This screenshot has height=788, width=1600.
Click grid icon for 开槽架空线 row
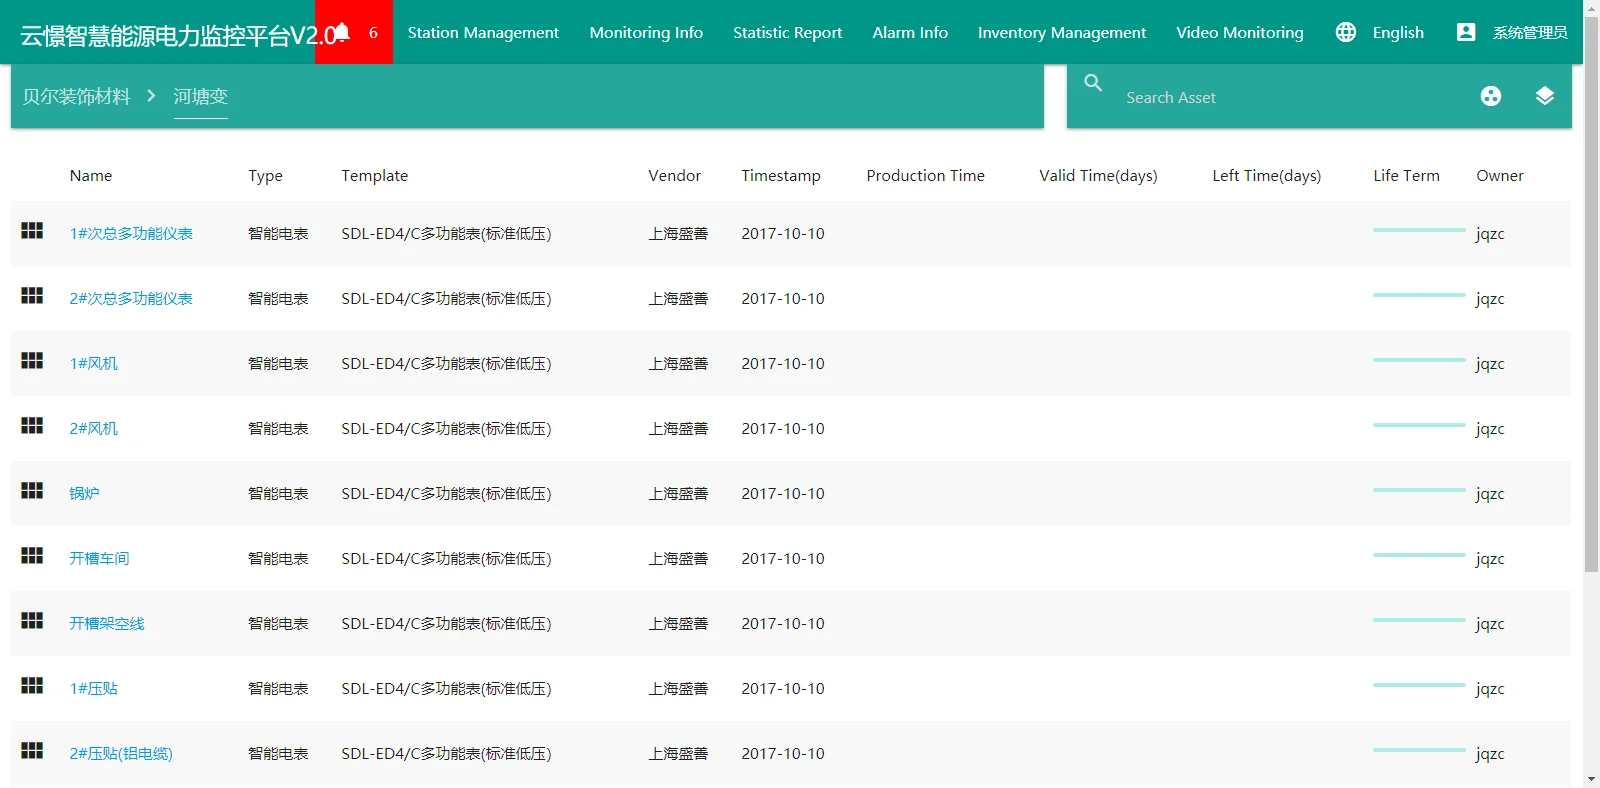point(32,621)
